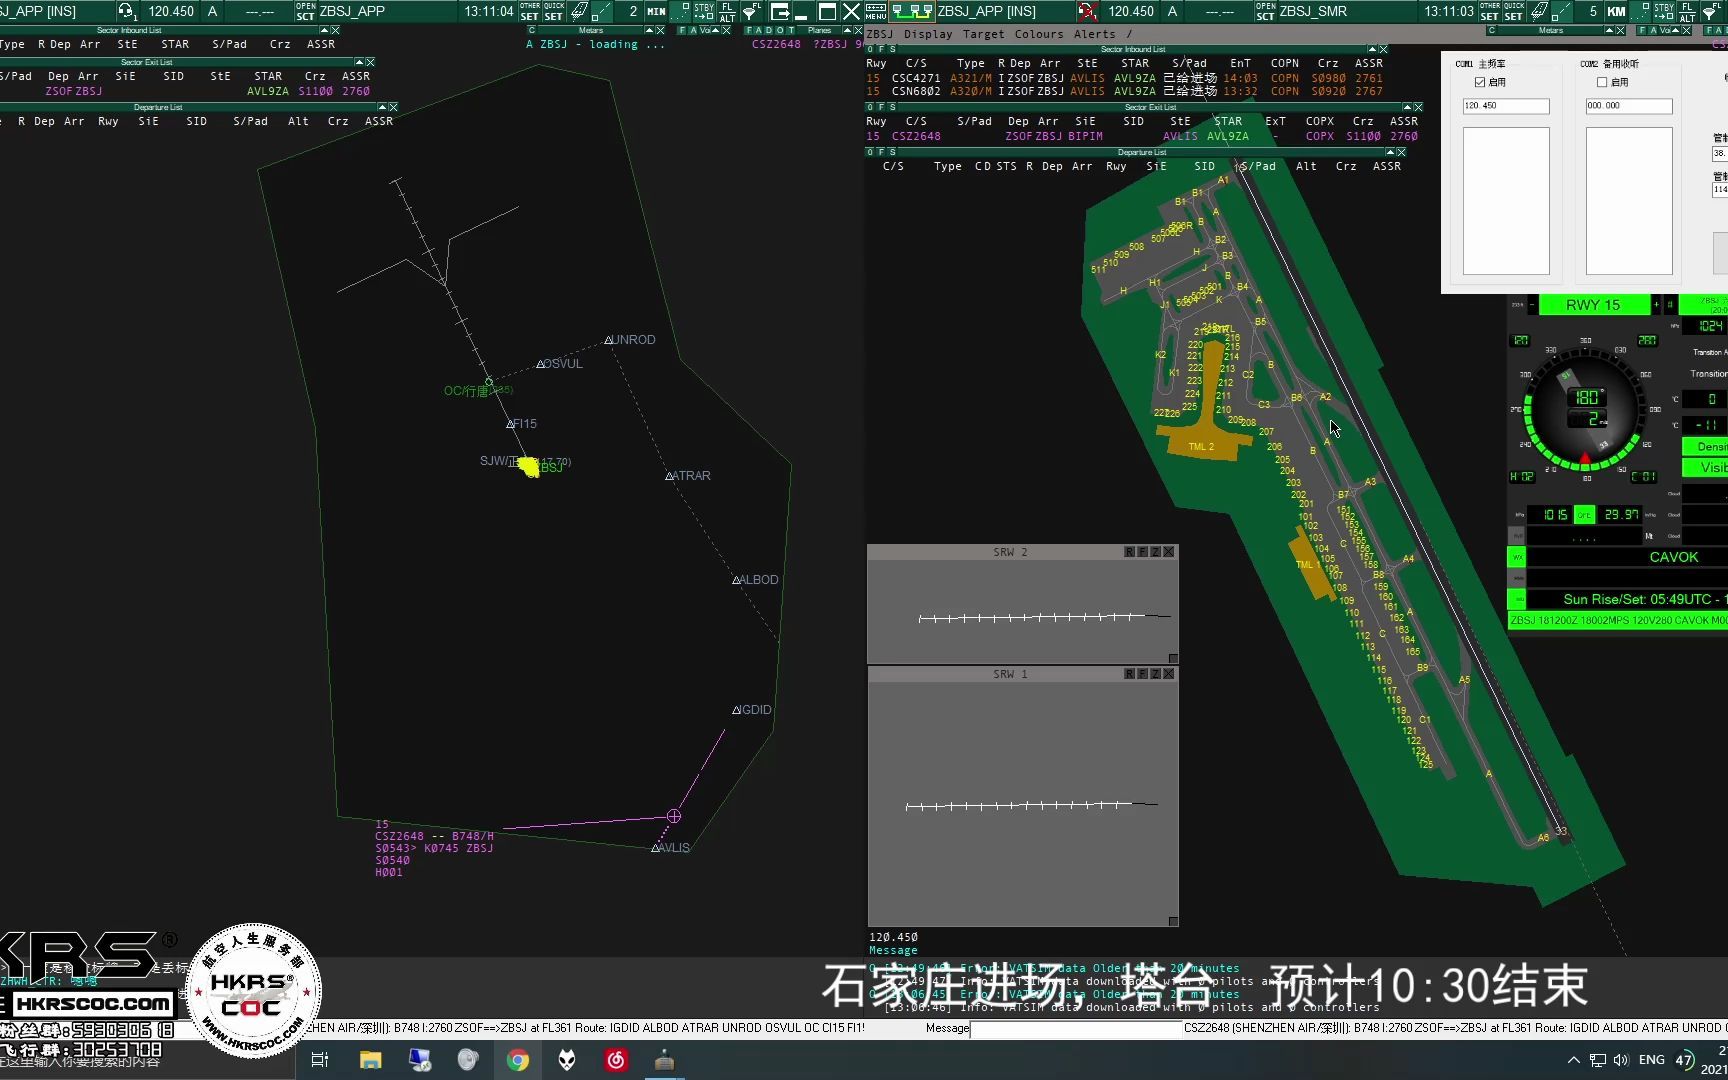Click the CAVOK weather field
Image resolution: width=1728 pixels, height=1080 pixels.
click(1627, 557)
